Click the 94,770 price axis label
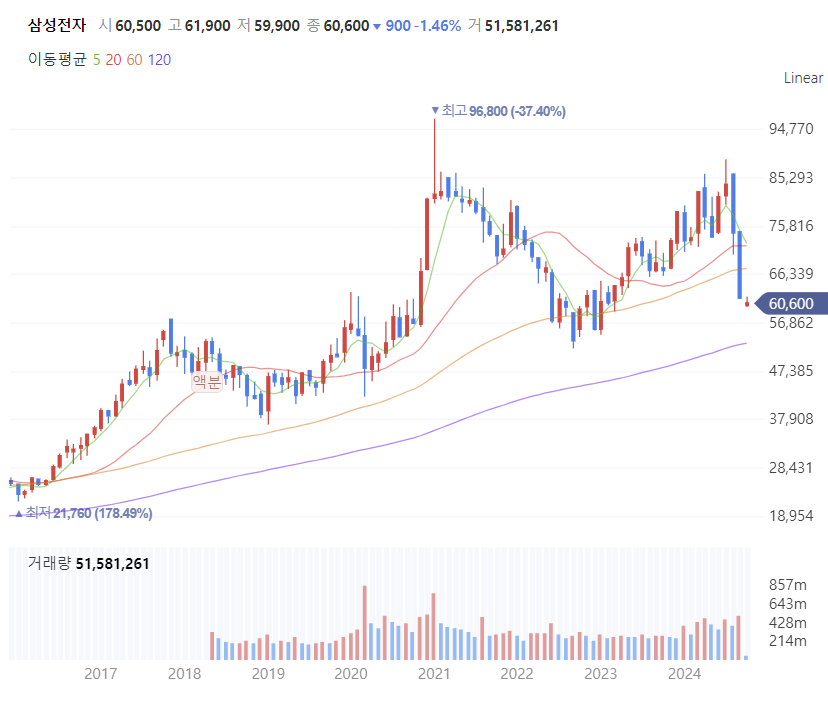The image size is (828, 708). pyautogui.click(x=791, y=129)
